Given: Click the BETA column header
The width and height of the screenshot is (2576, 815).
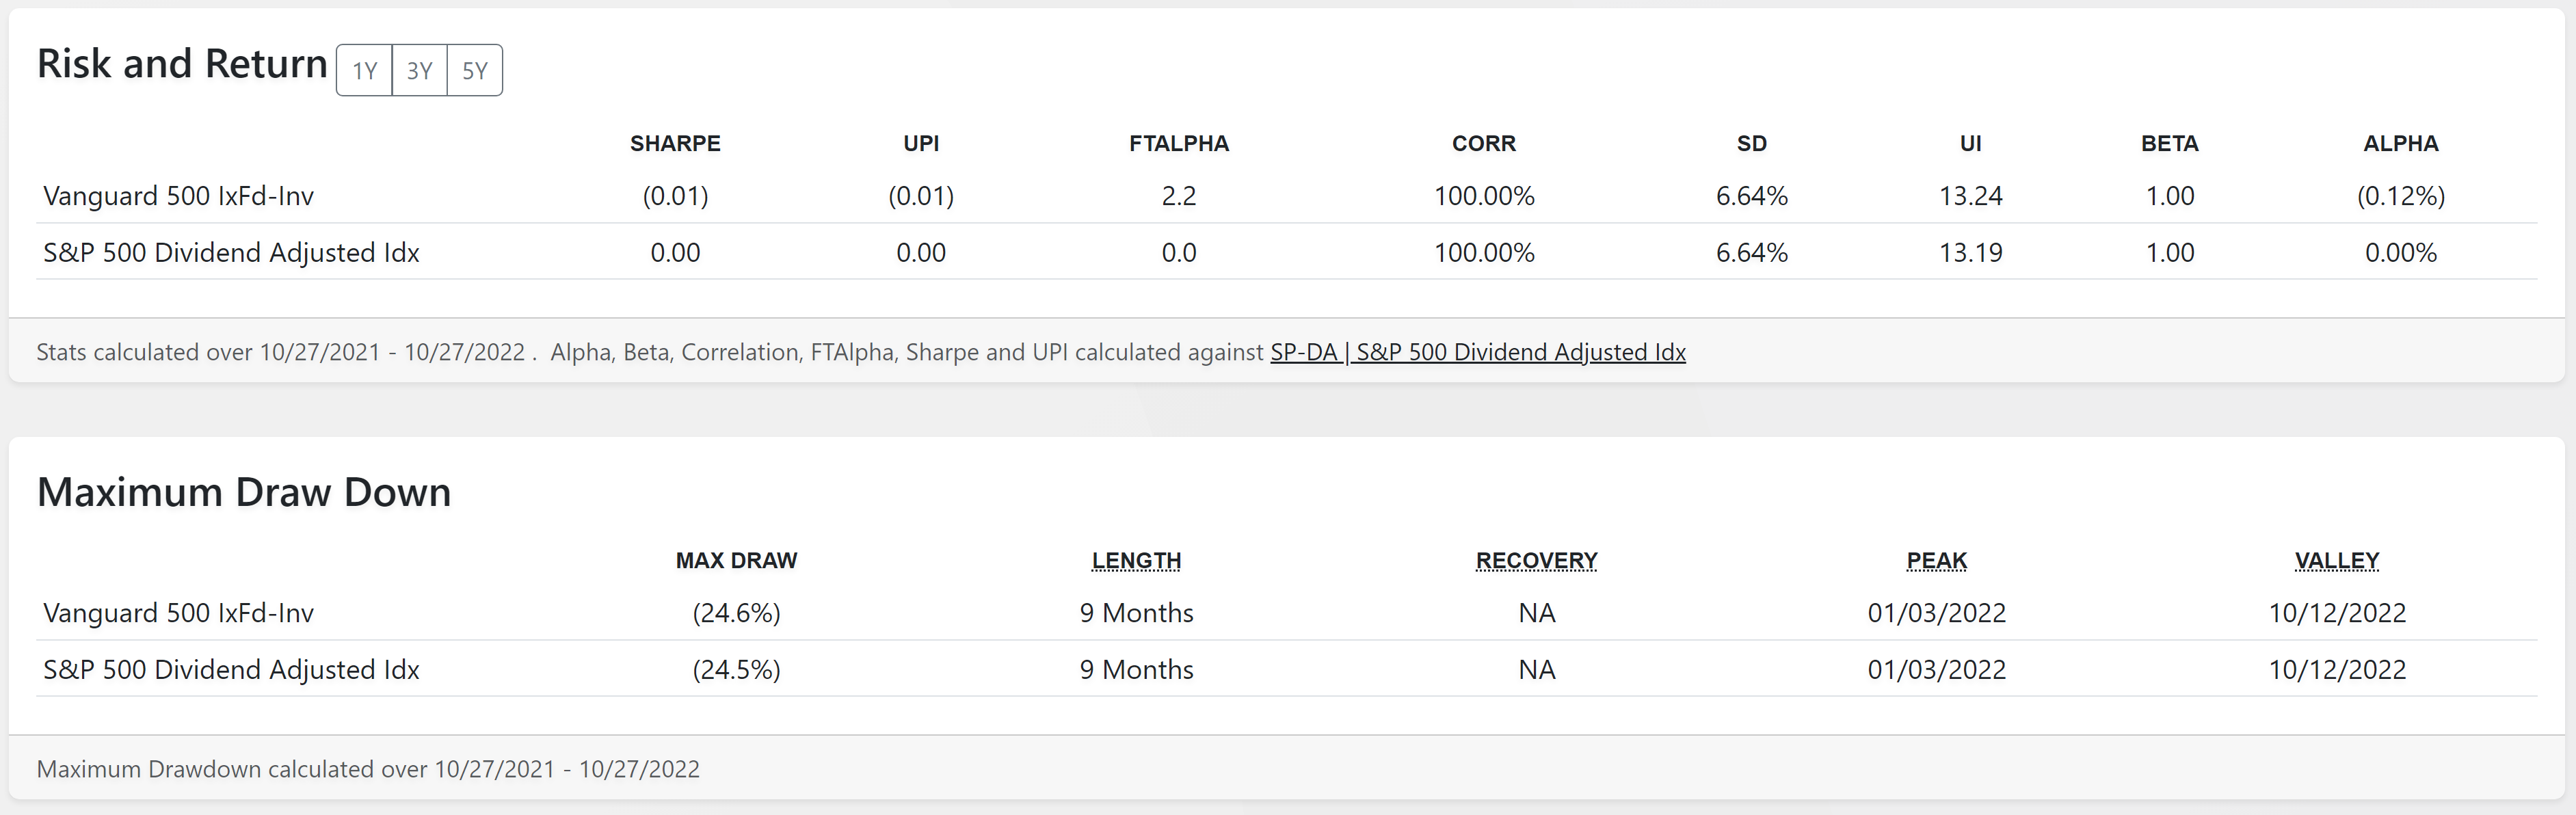Looking at the screenshot, I should click(2170, 144).
